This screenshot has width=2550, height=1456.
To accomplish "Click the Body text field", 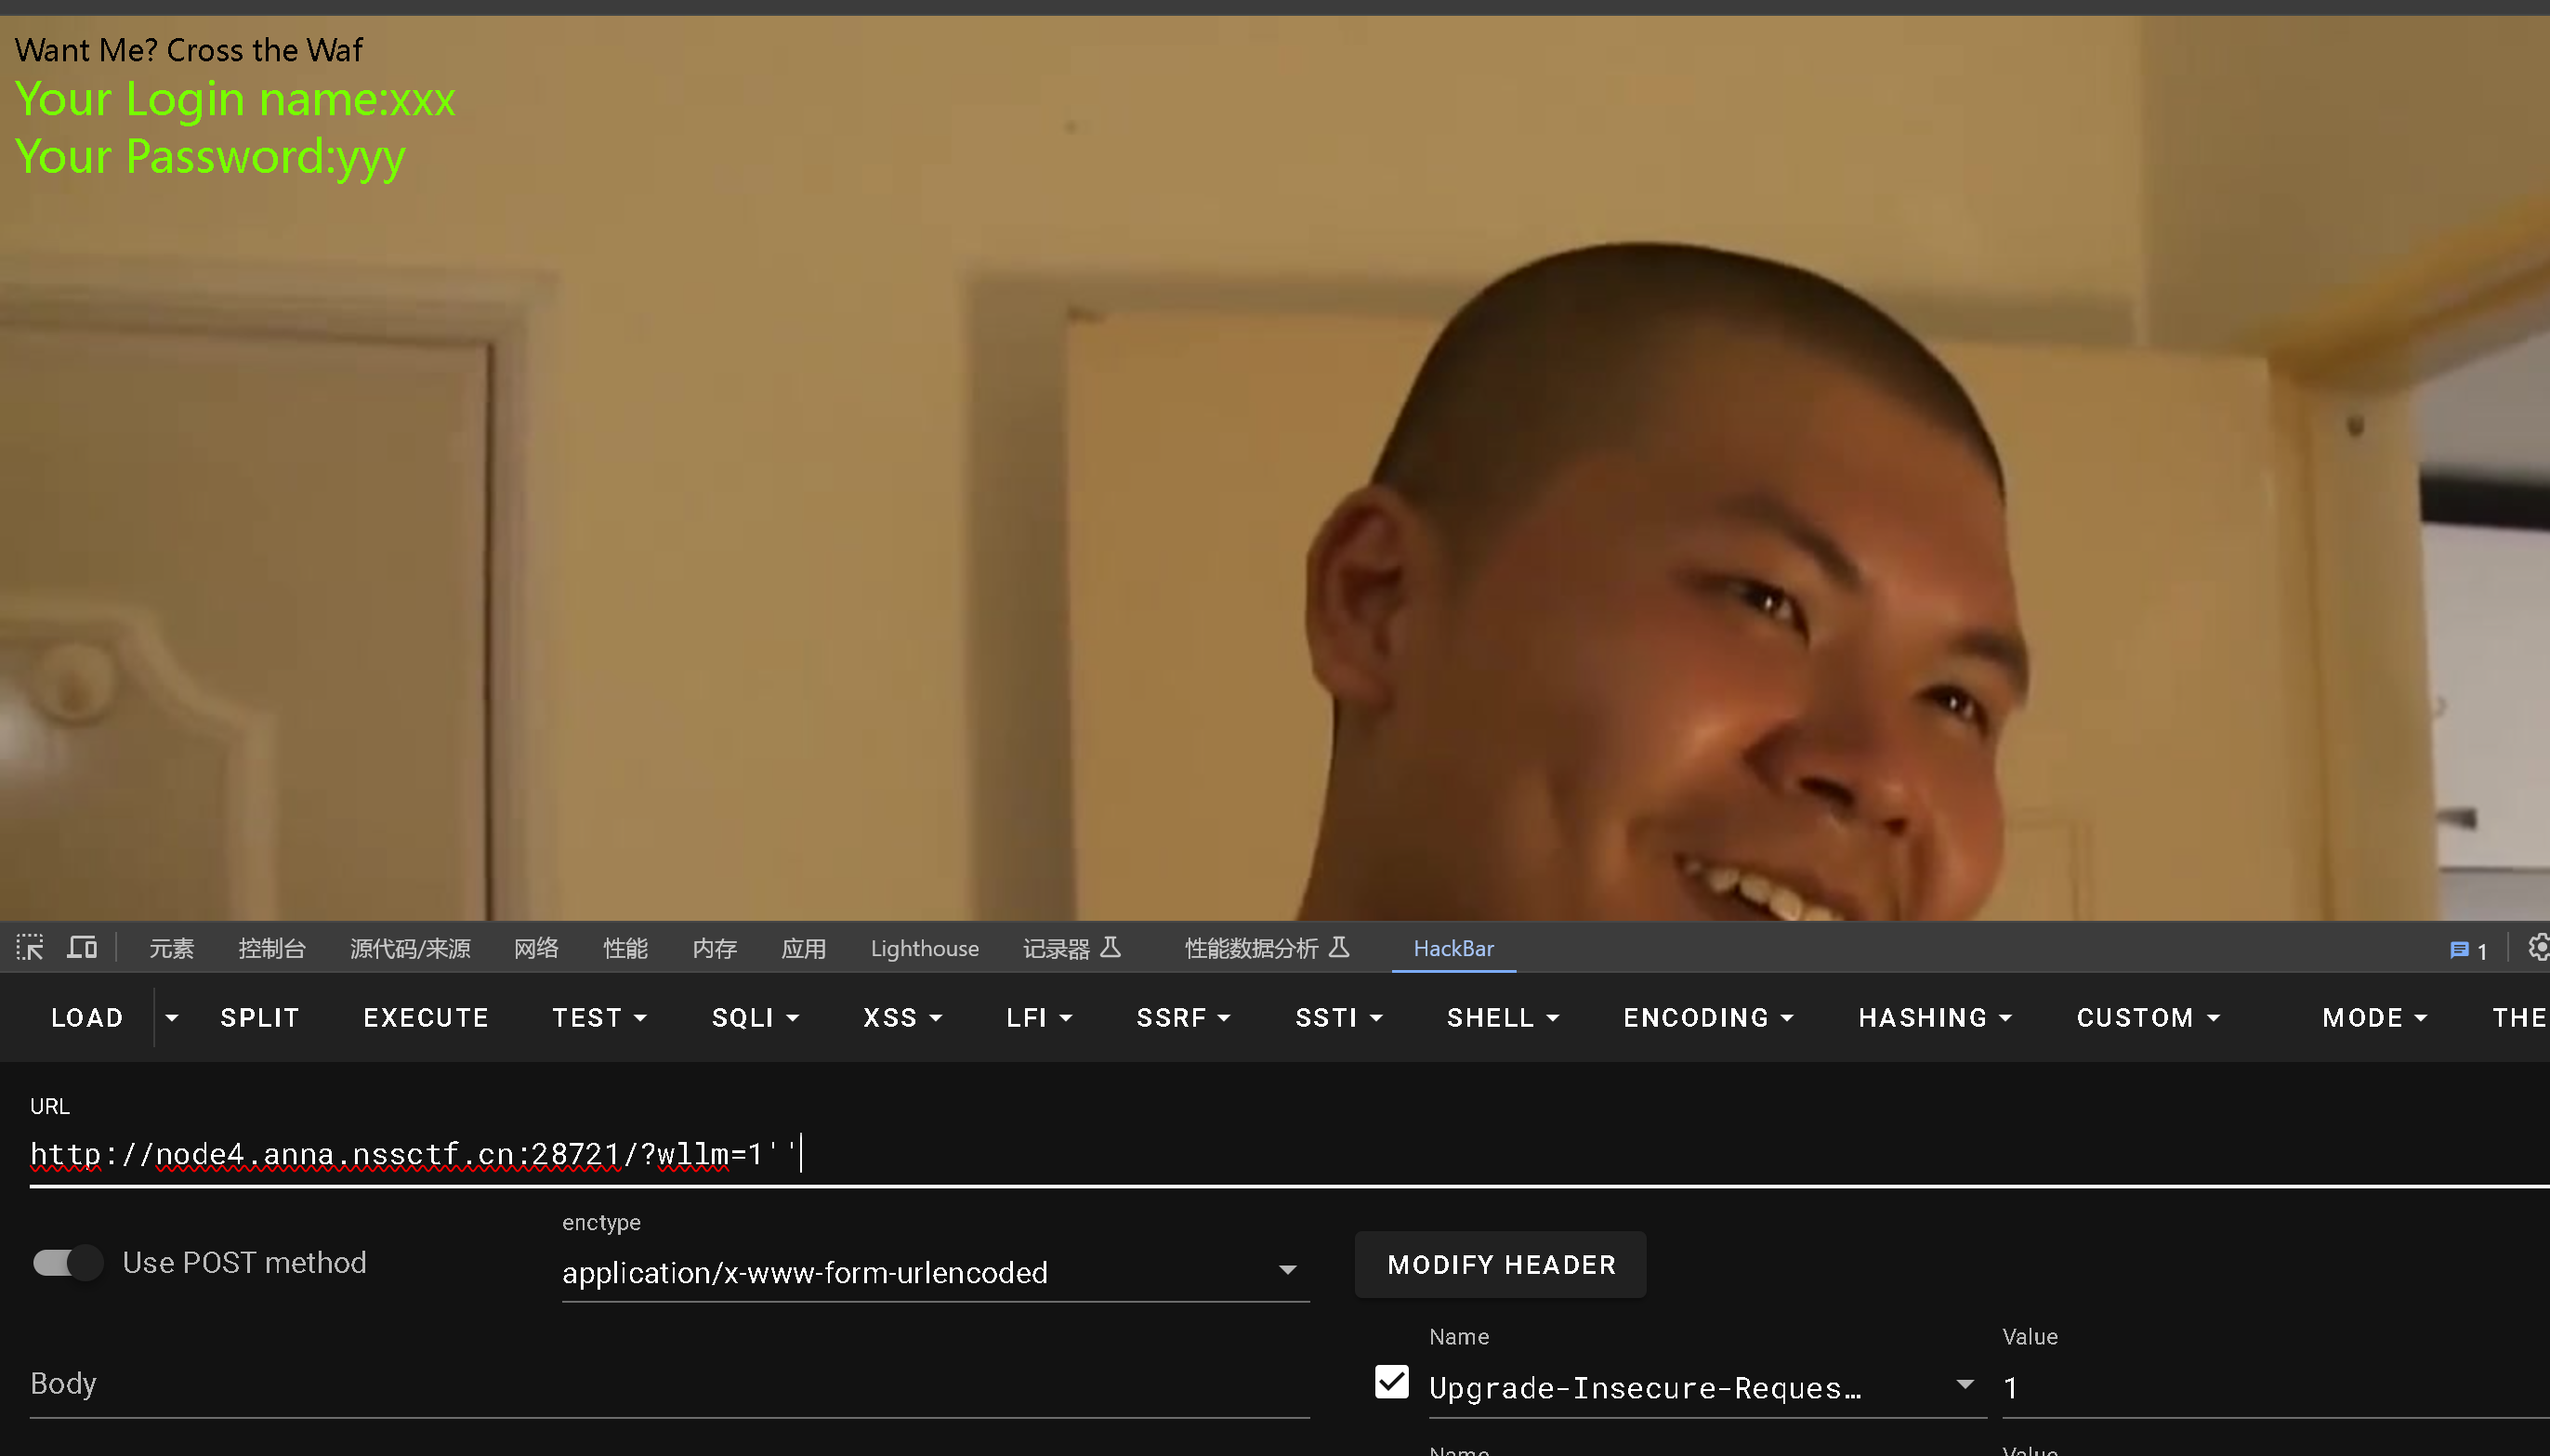I will click(668, 1385).
